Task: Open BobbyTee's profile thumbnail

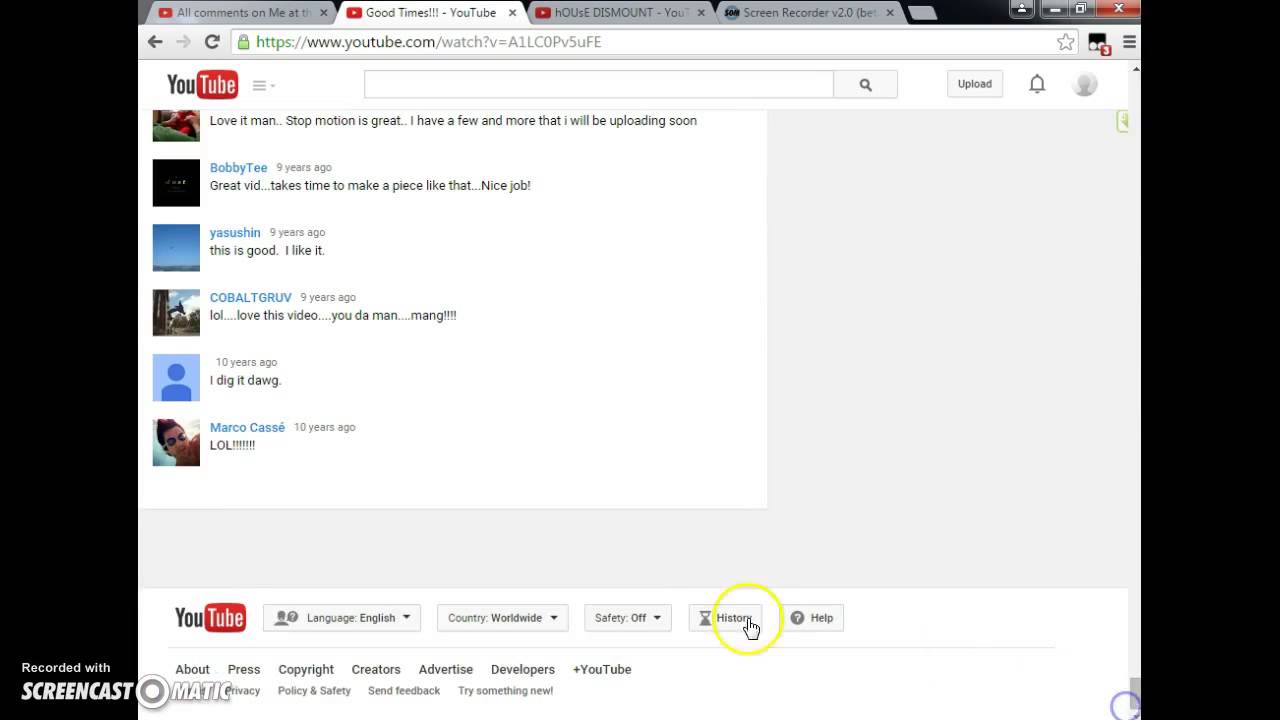Action: [x=176, y=182]
